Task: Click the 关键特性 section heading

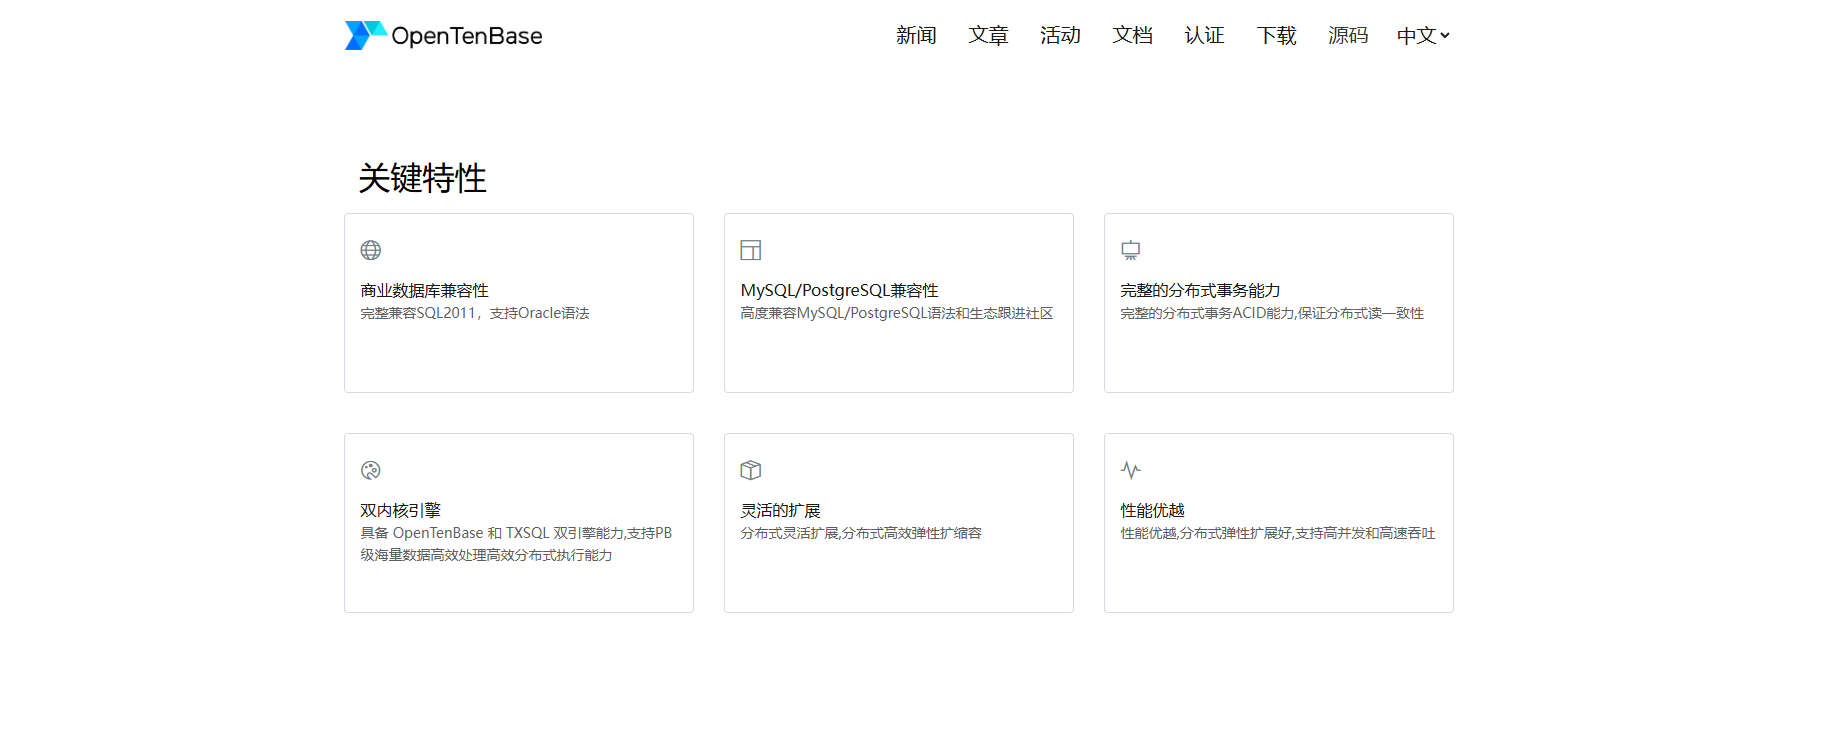Action: pyautogui.click(x=422, y=178)
